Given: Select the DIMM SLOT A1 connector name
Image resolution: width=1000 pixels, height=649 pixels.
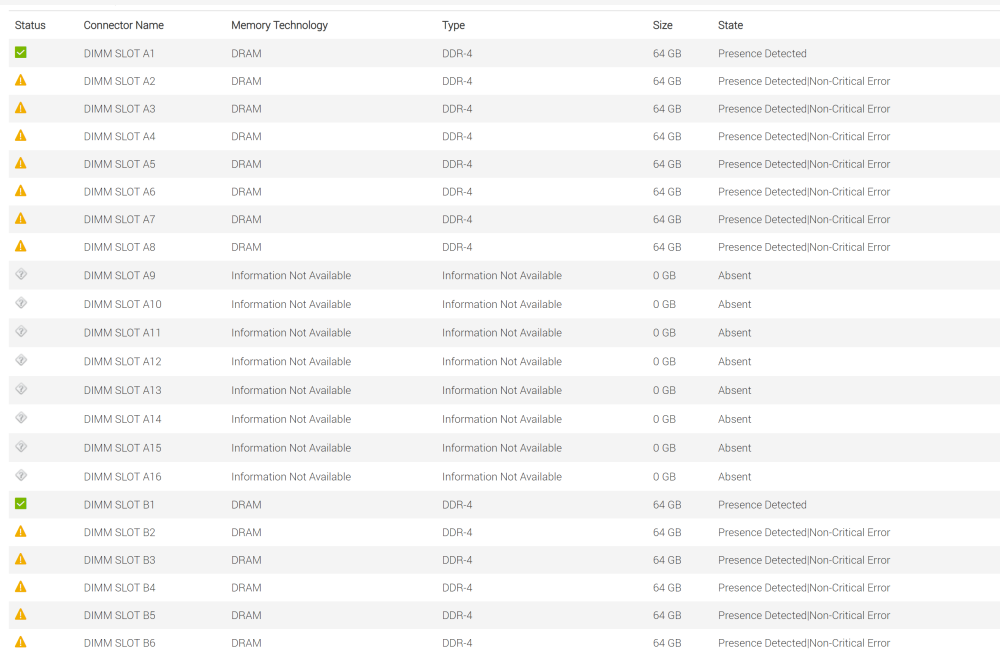Looking at the screenshot, I should (x=119, y=54).
